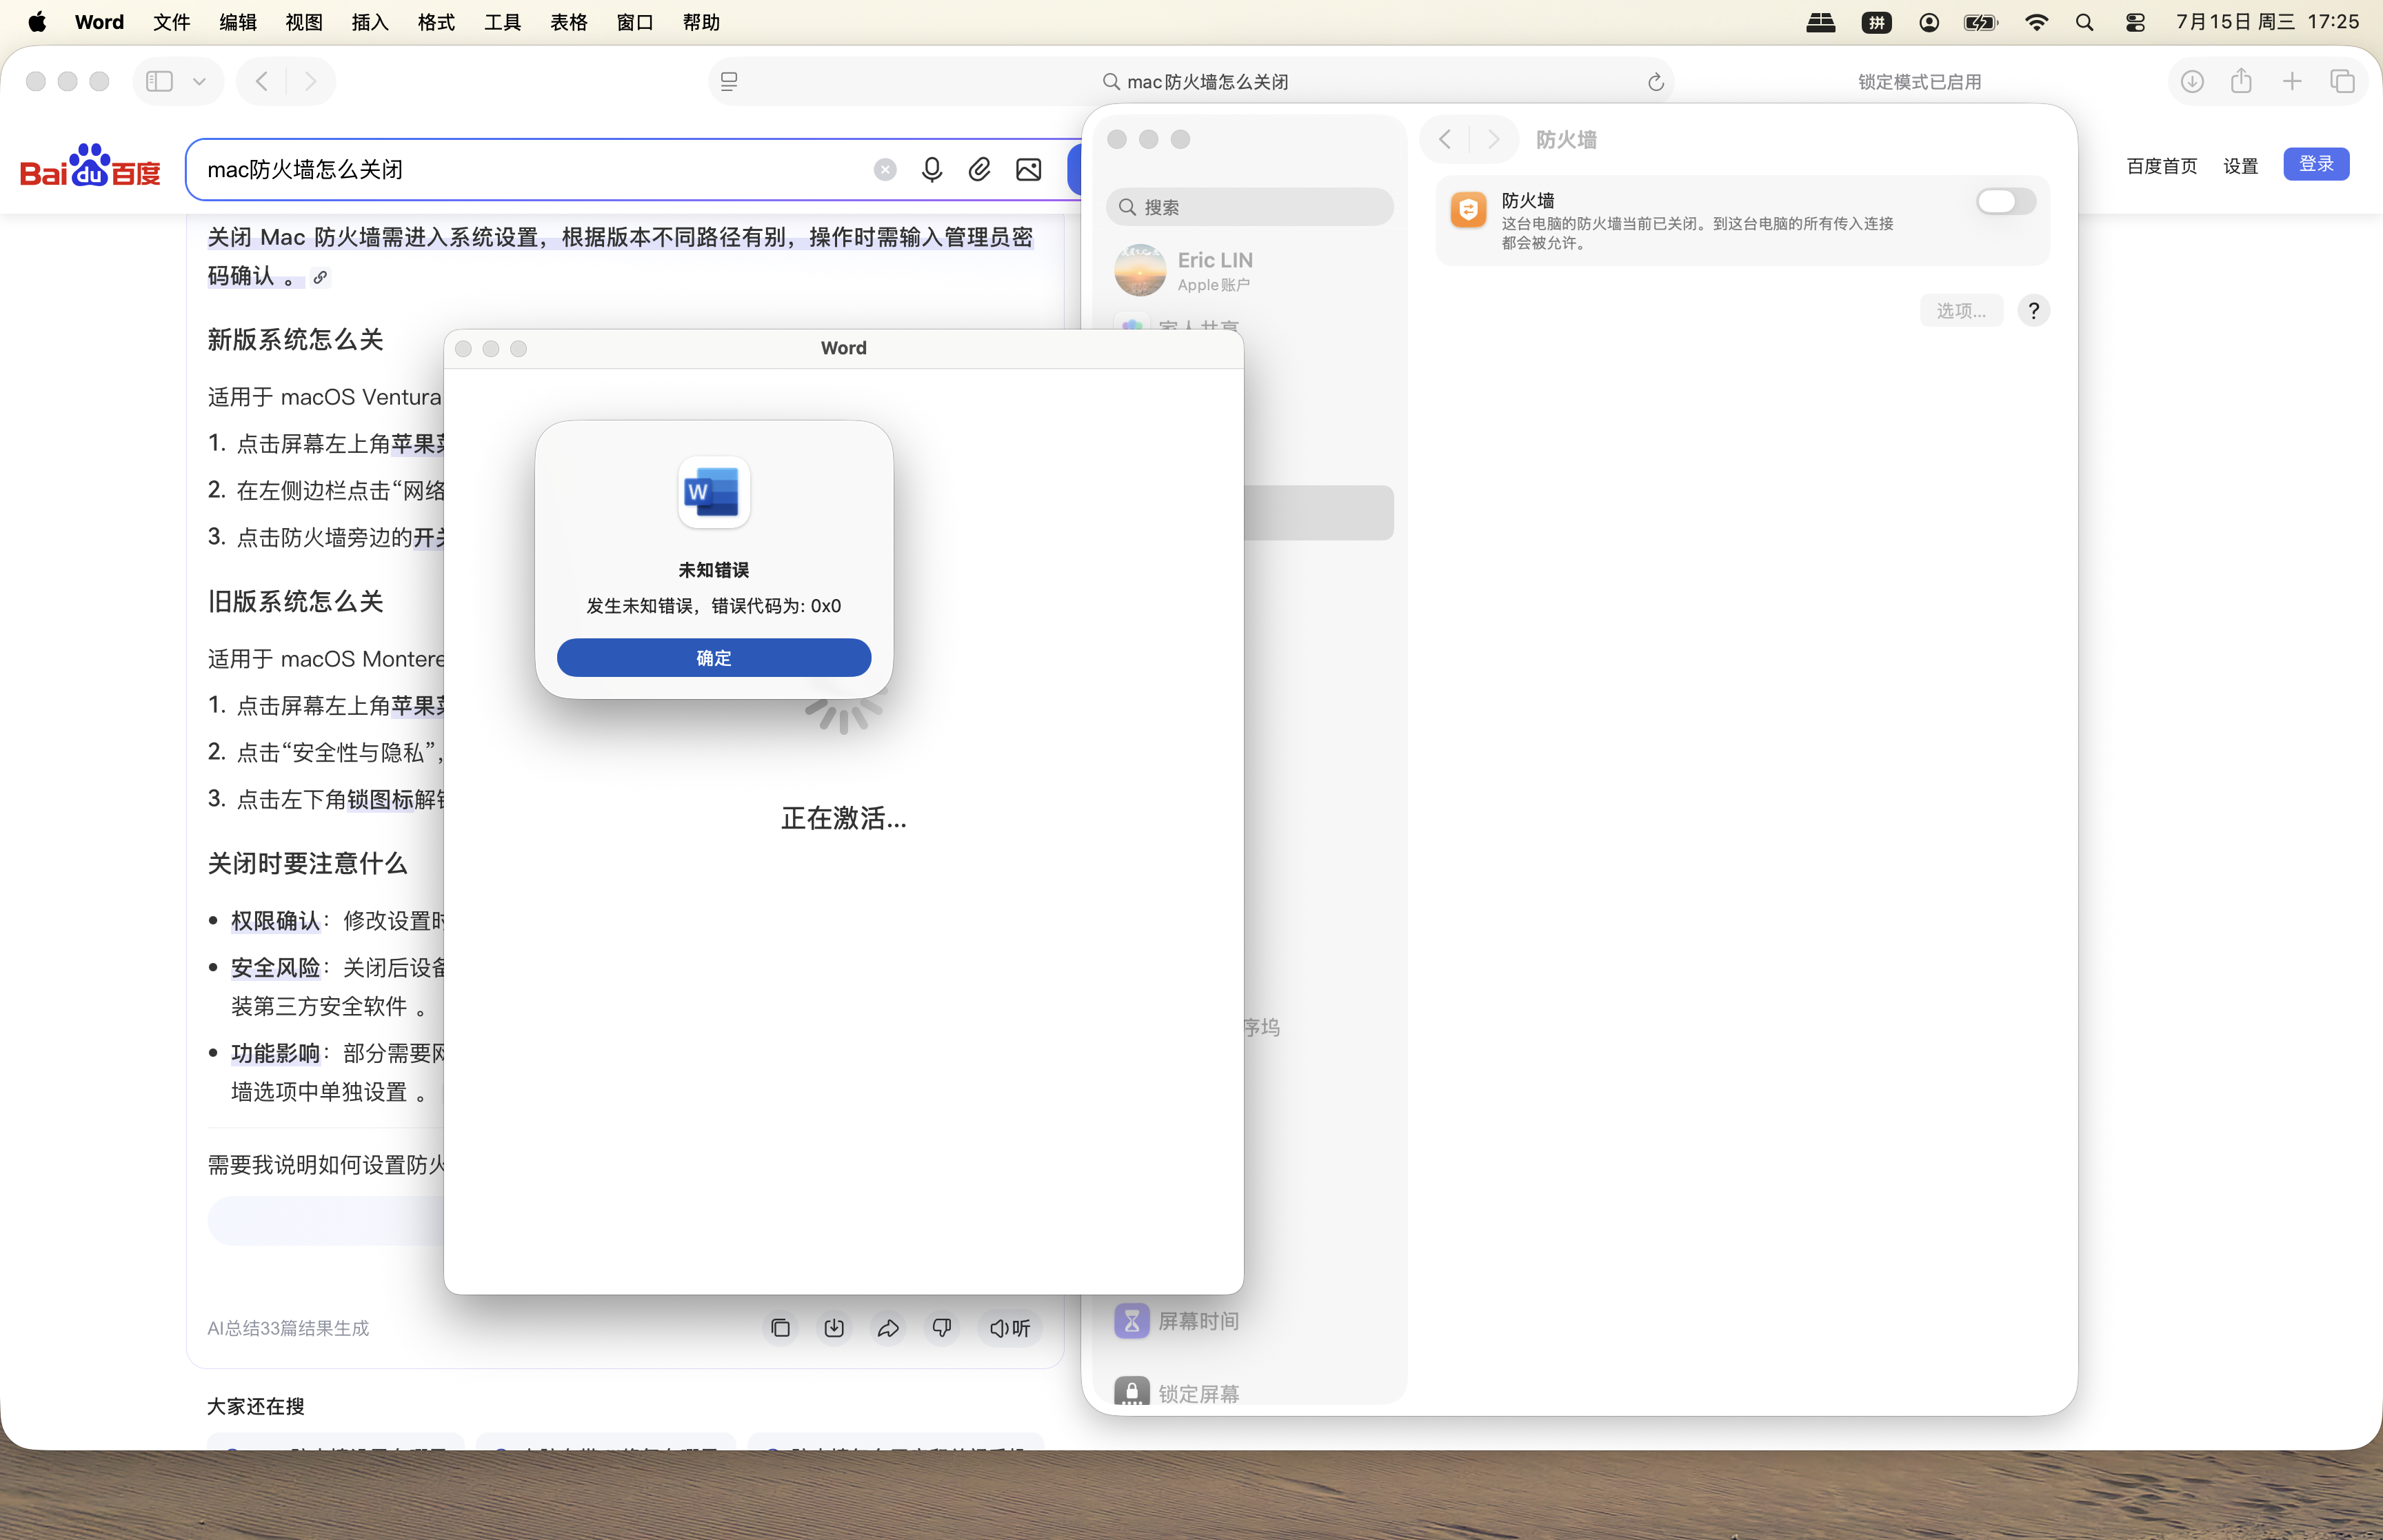Image resolution: width=2383 pixels, height=1540 pixels.
Task: Click the microphone voice search icon
Action: click(x=932, y=170)
